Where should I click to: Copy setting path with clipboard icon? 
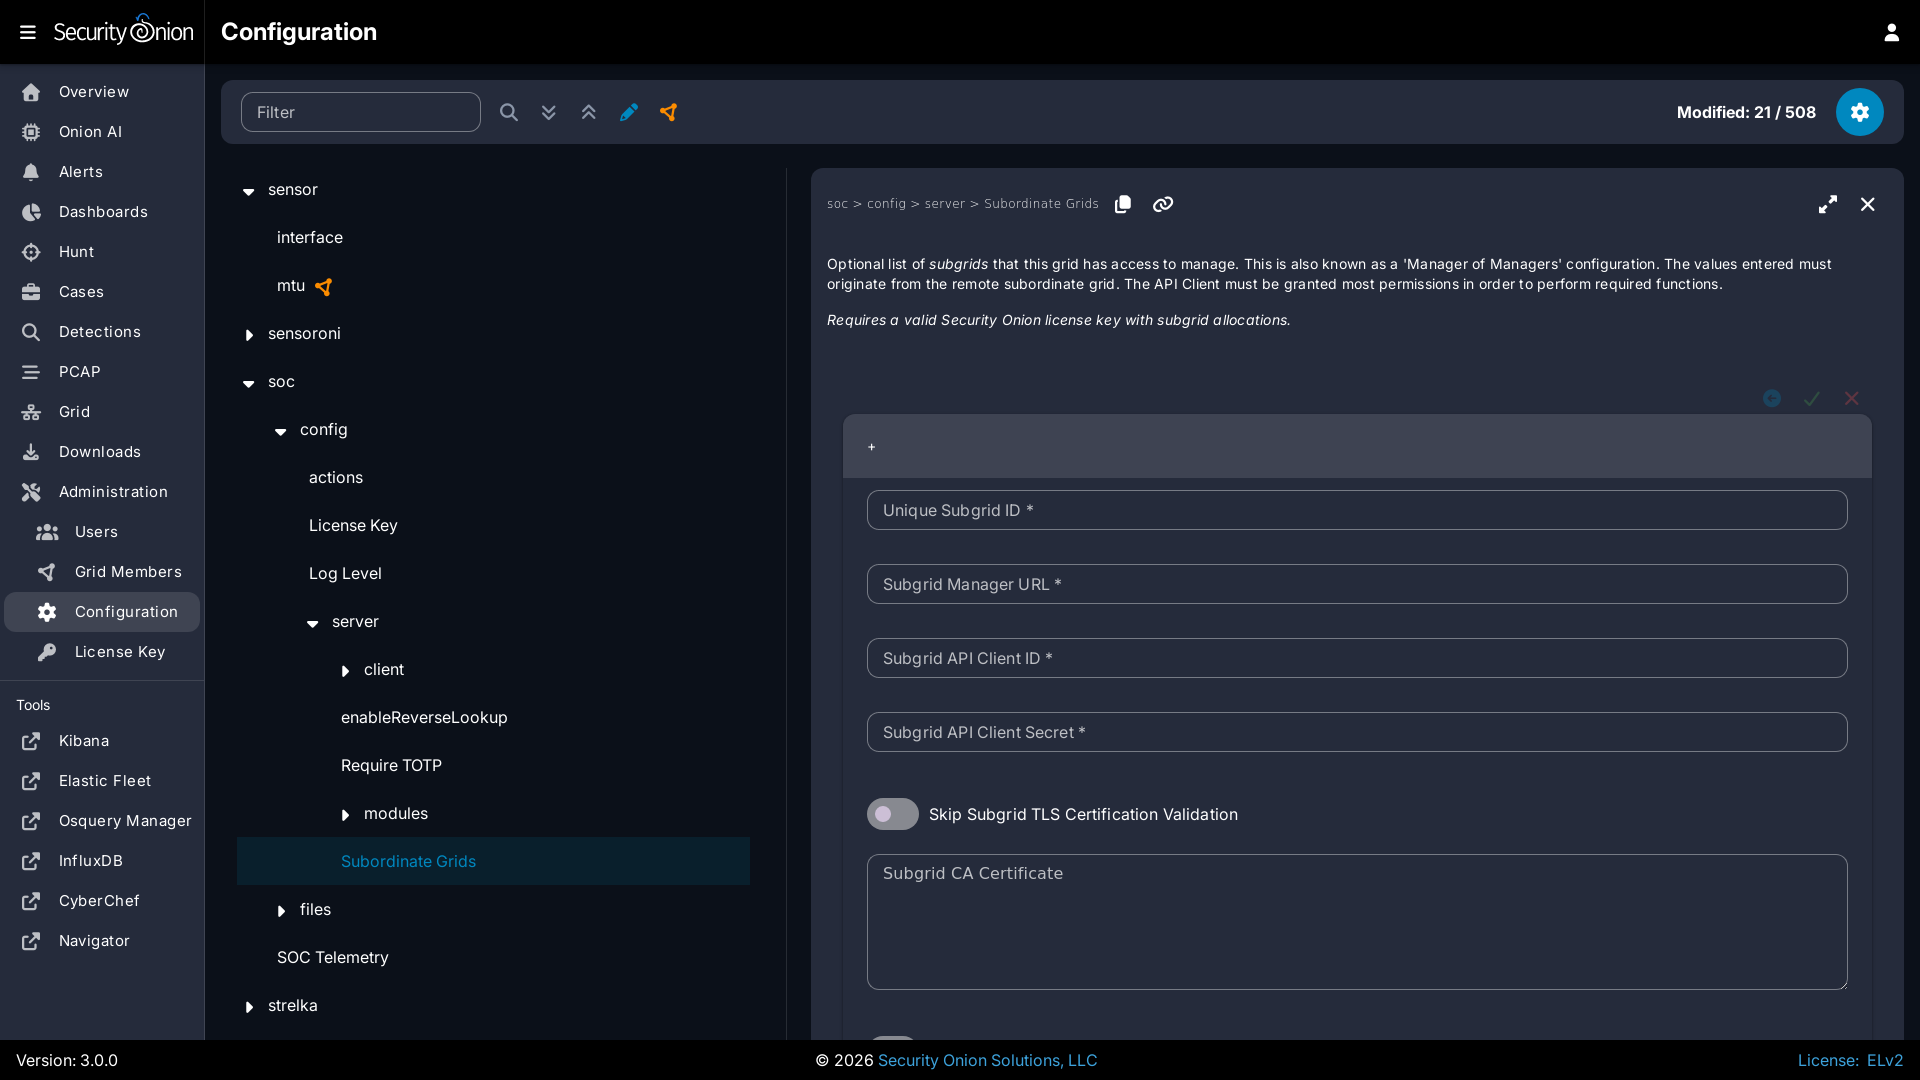(1123, 204)
